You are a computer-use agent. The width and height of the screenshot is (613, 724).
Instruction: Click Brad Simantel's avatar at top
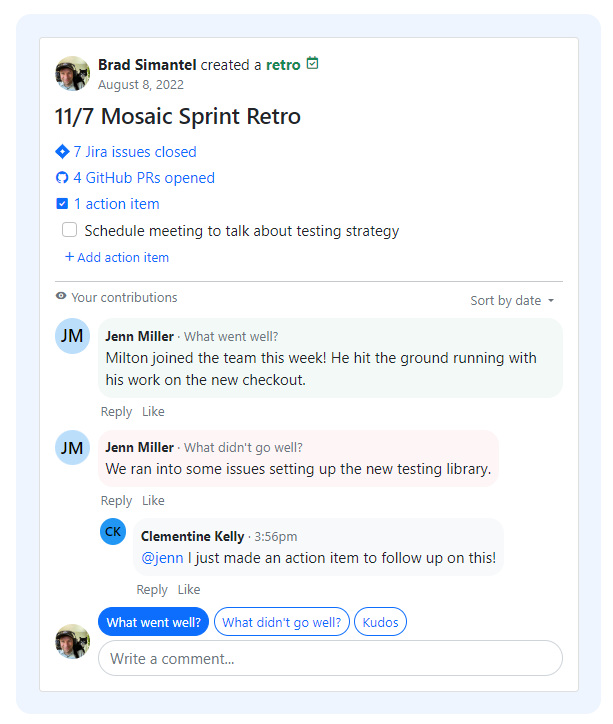point(73,73)
